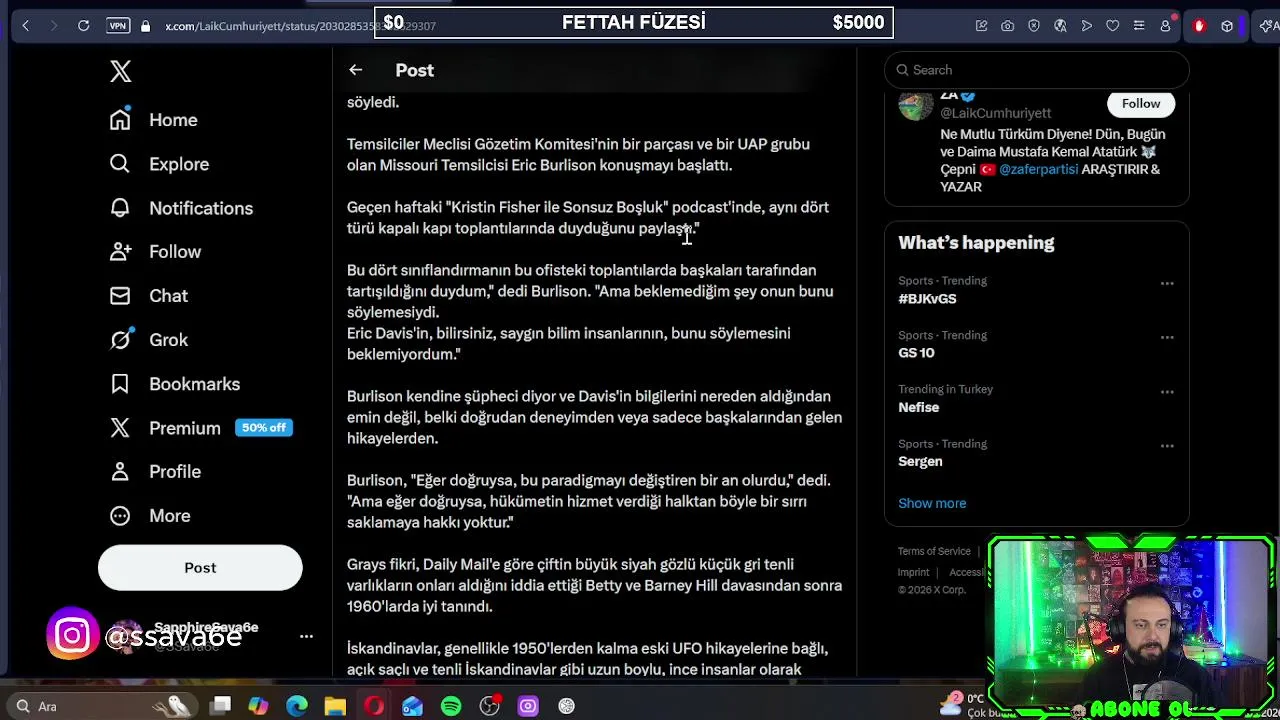Click the Bookmarks ribbon icon

coord(120,384)
